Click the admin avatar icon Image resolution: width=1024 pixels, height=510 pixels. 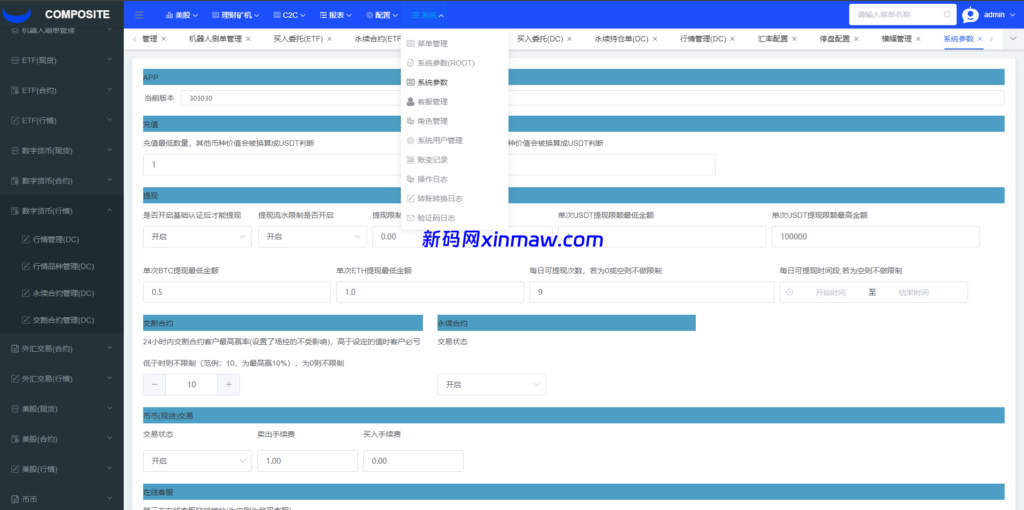tap(970, 14)
